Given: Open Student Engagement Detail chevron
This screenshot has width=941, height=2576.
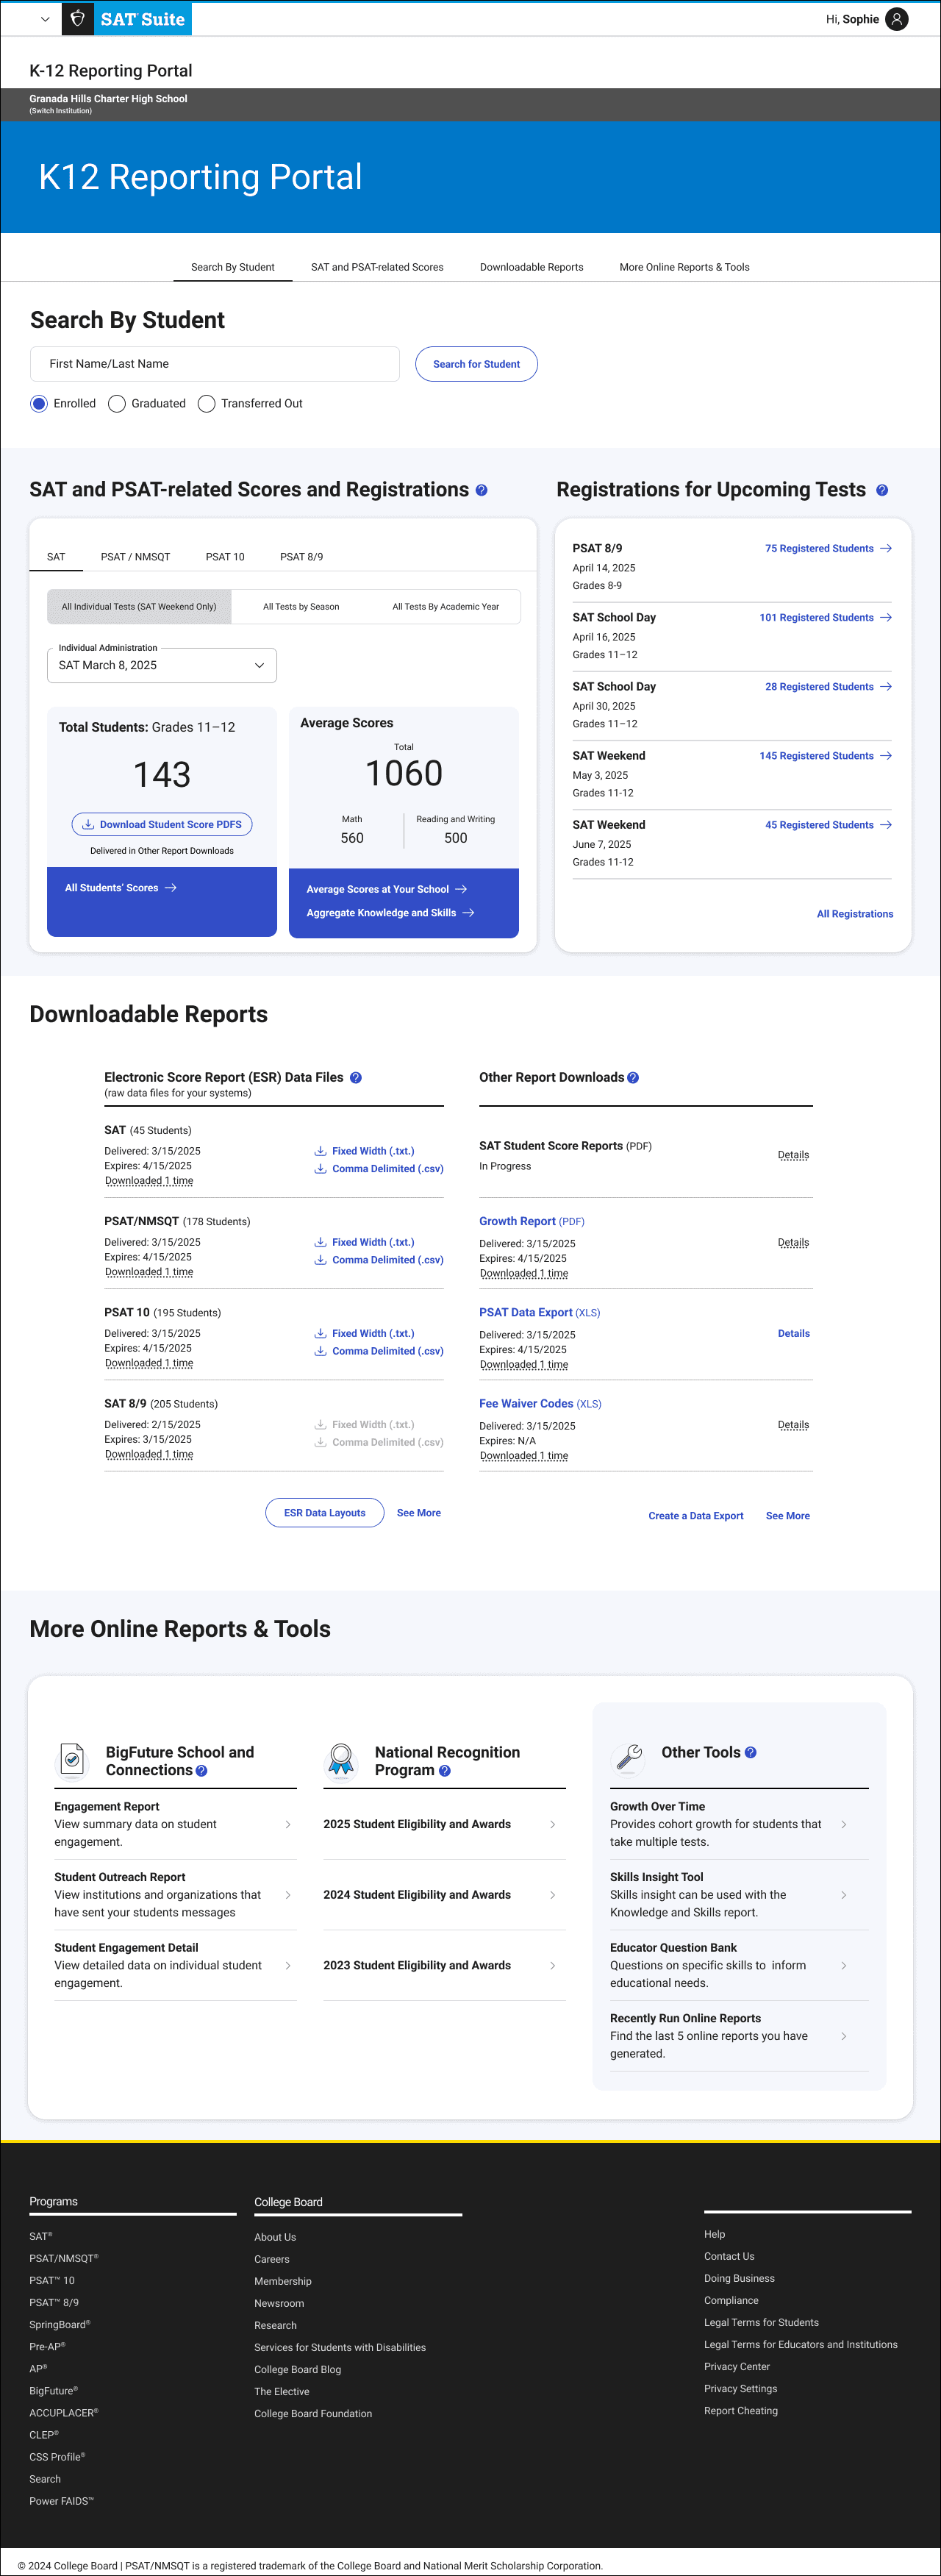Looking at the screenshot, I should (288, 1966).
